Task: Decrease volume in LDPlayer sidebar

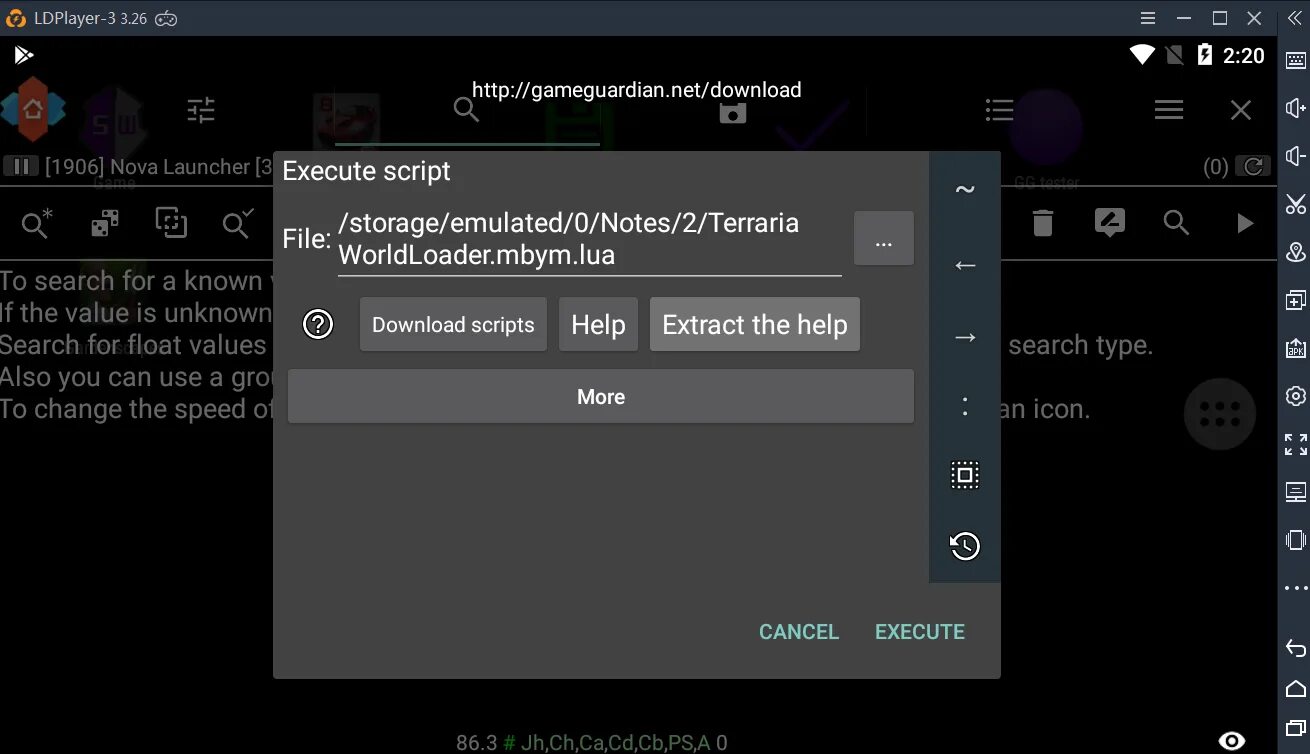Action: coord(1295,156)
